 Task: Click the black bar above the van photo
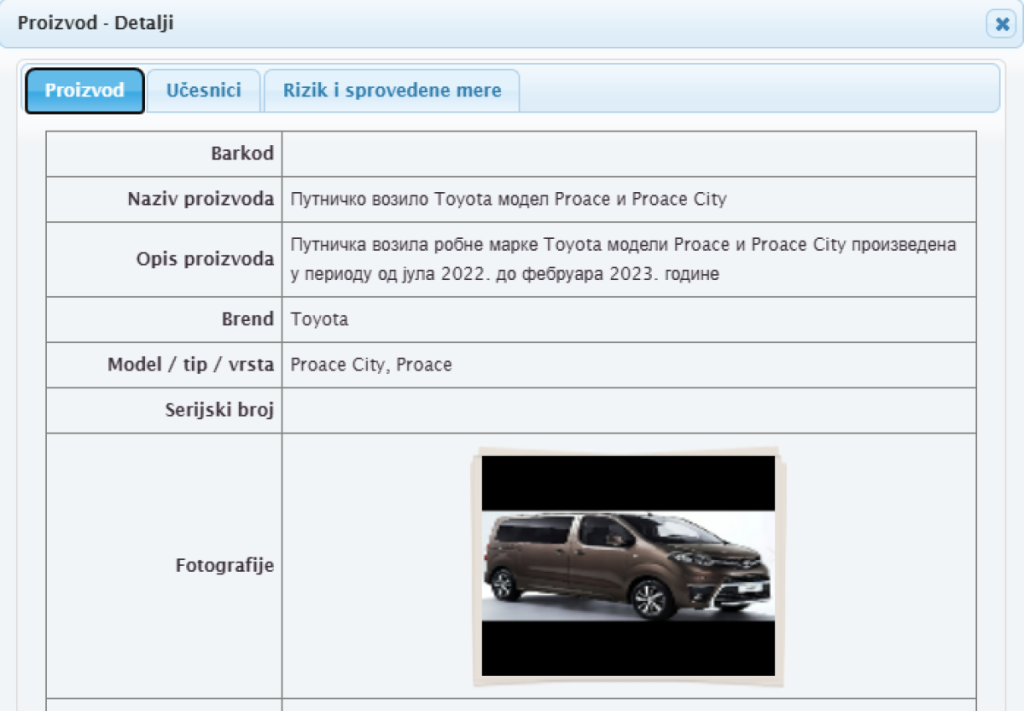tap(628, 482)
